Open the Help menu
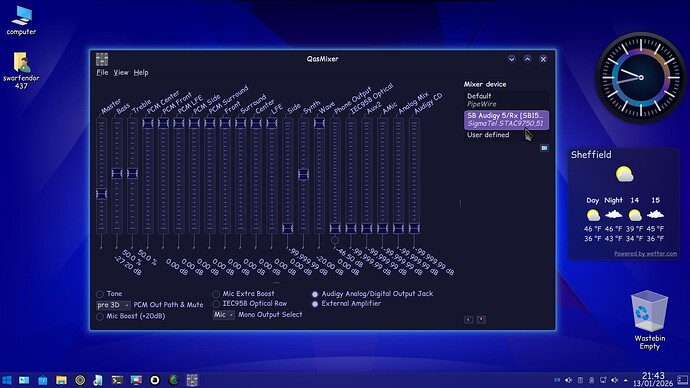Image resolution: width=690 pixels, height=388 pixels. pos(141,73)
